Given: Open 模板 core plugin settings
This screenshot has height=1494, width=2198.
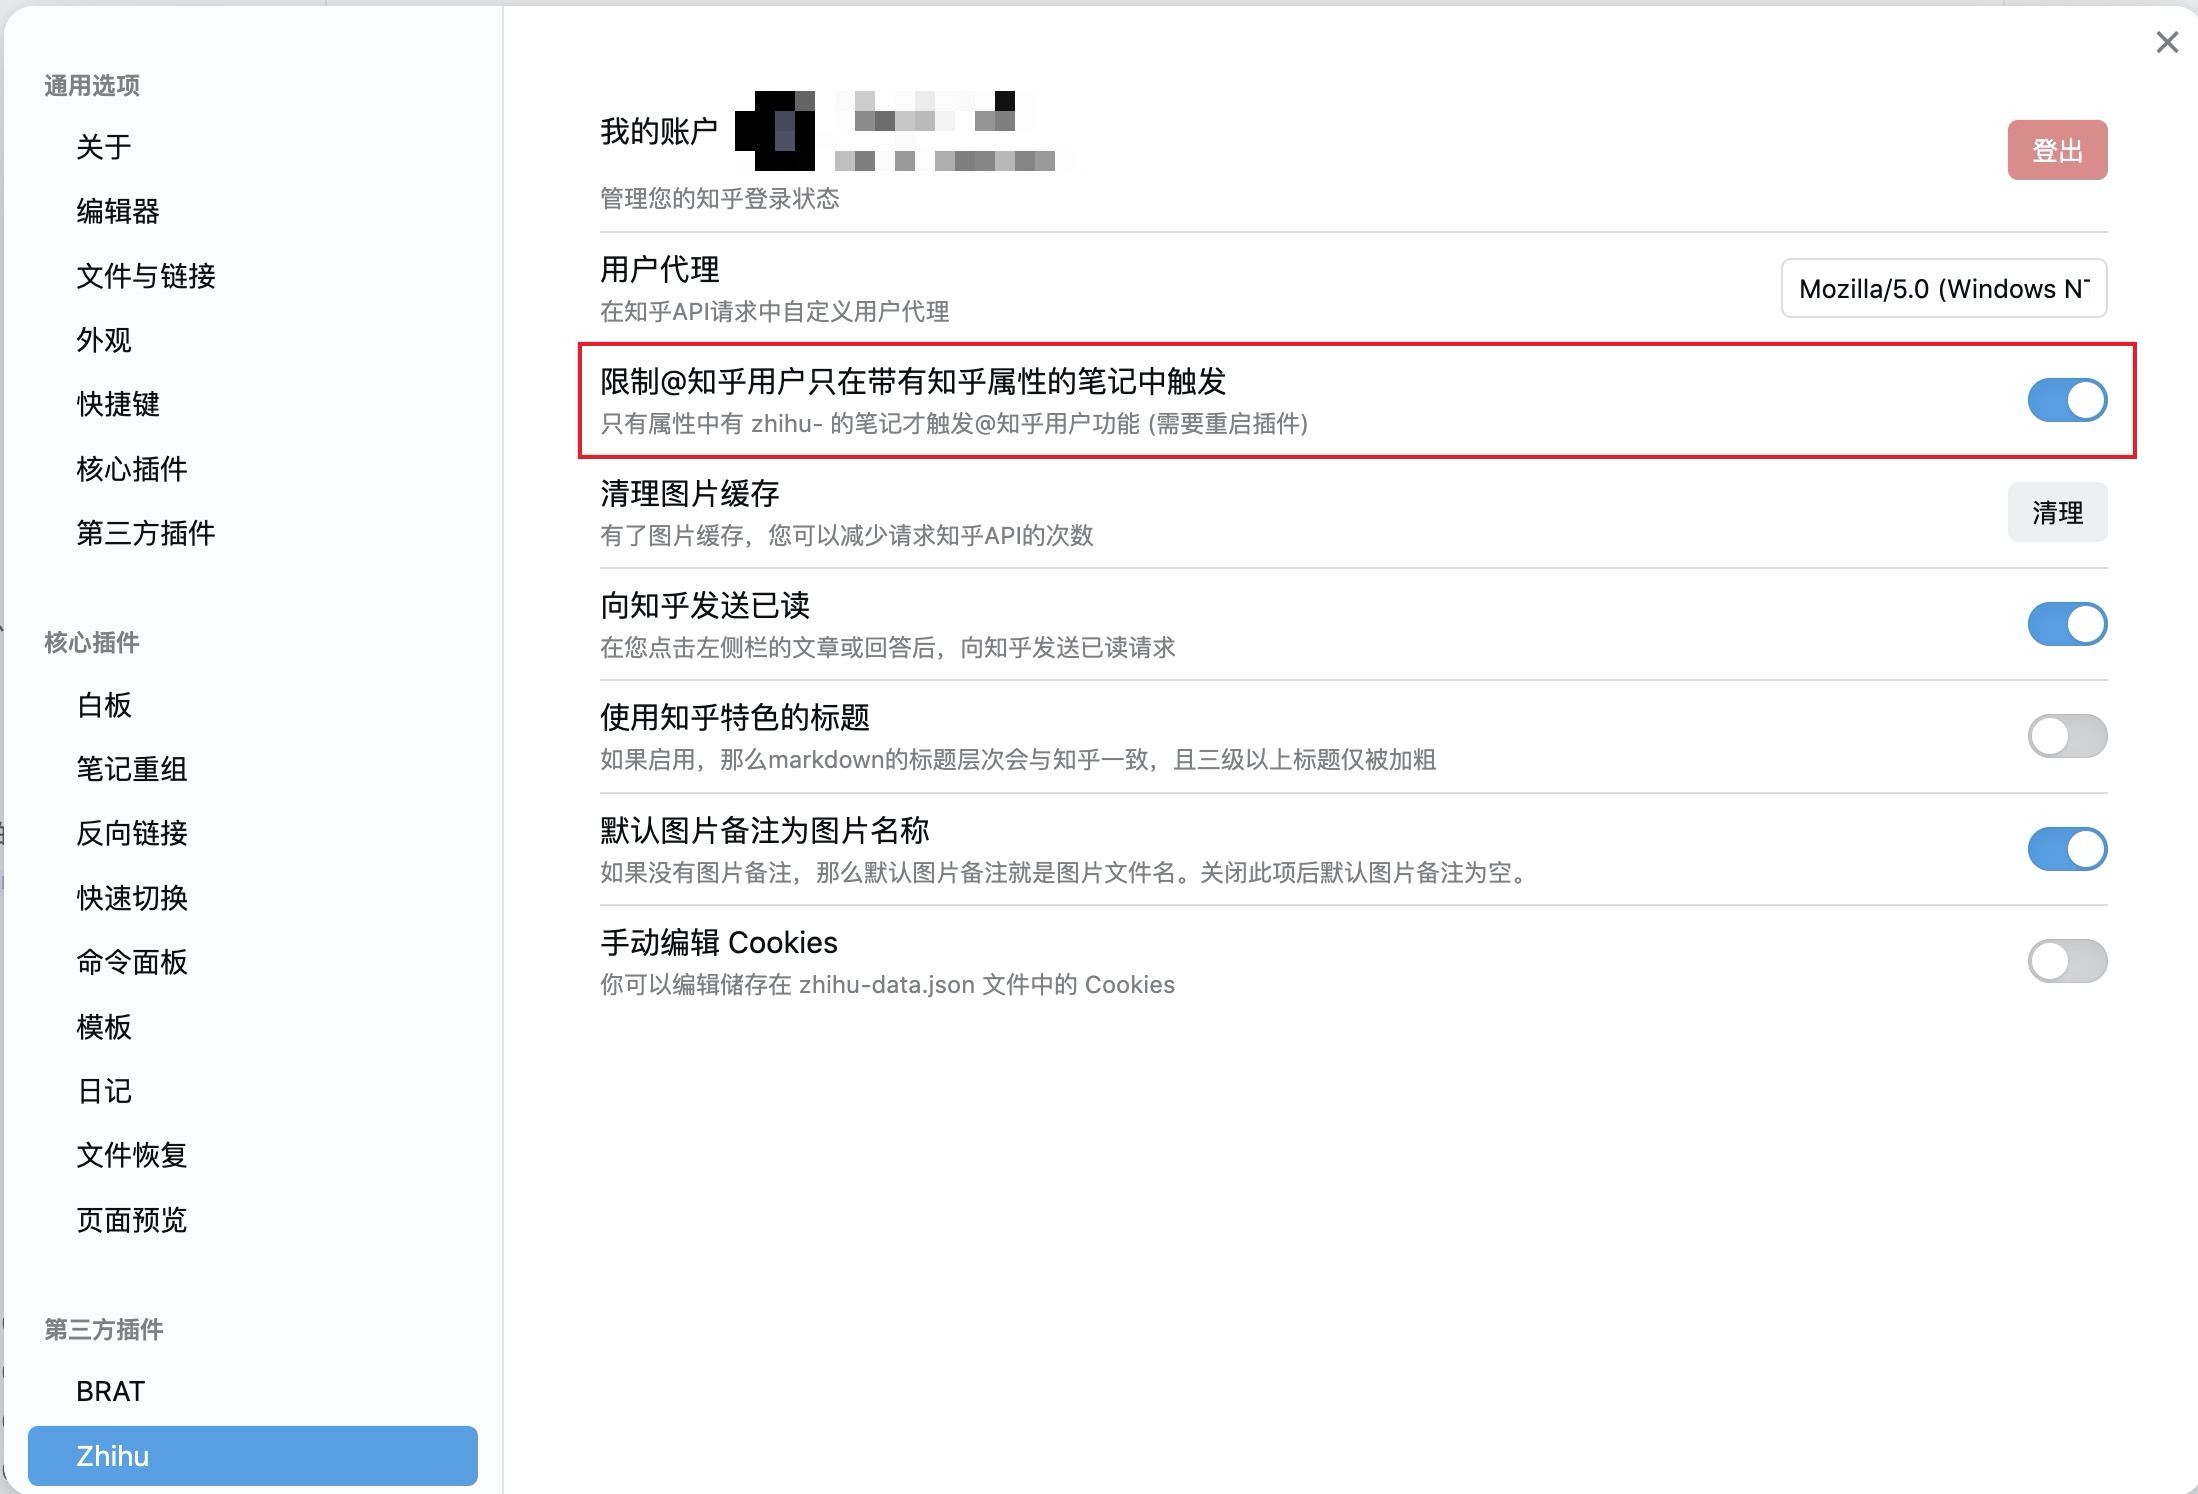Looking at the screenshot, I should tap(103, 1027).
